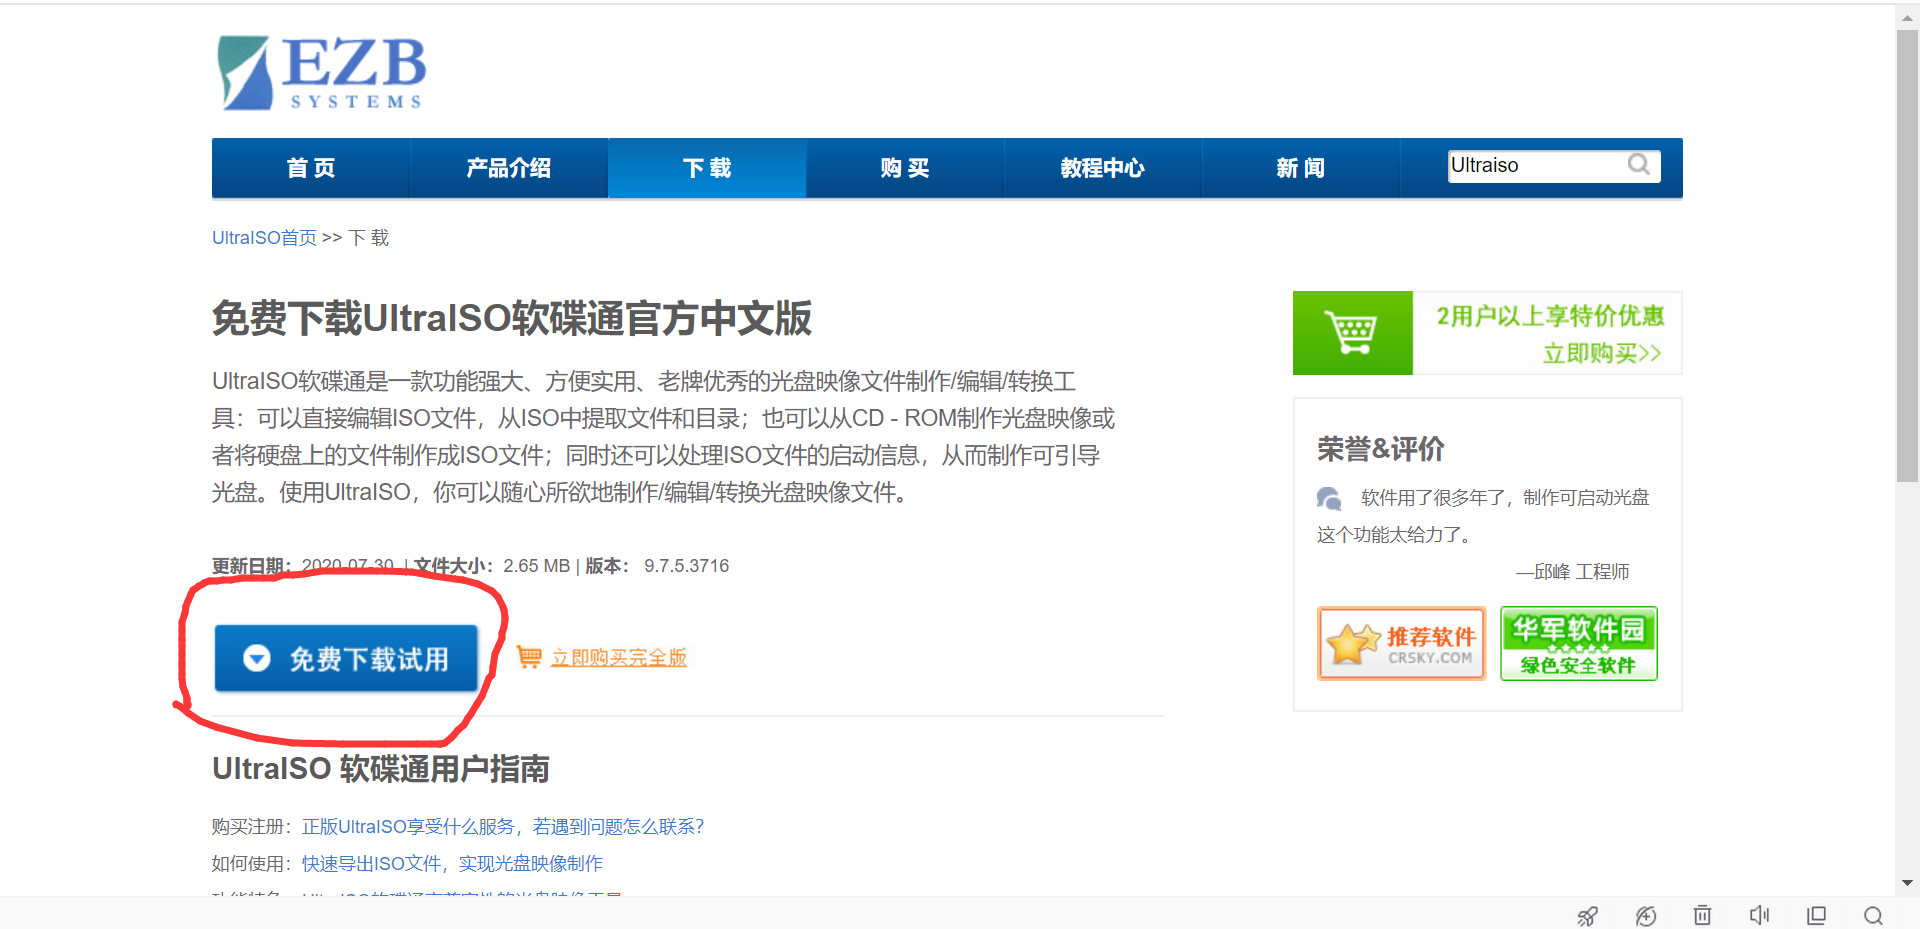Click the rocket icon in browser status bar
1920x929 pixels.
tap(1587, 916)
